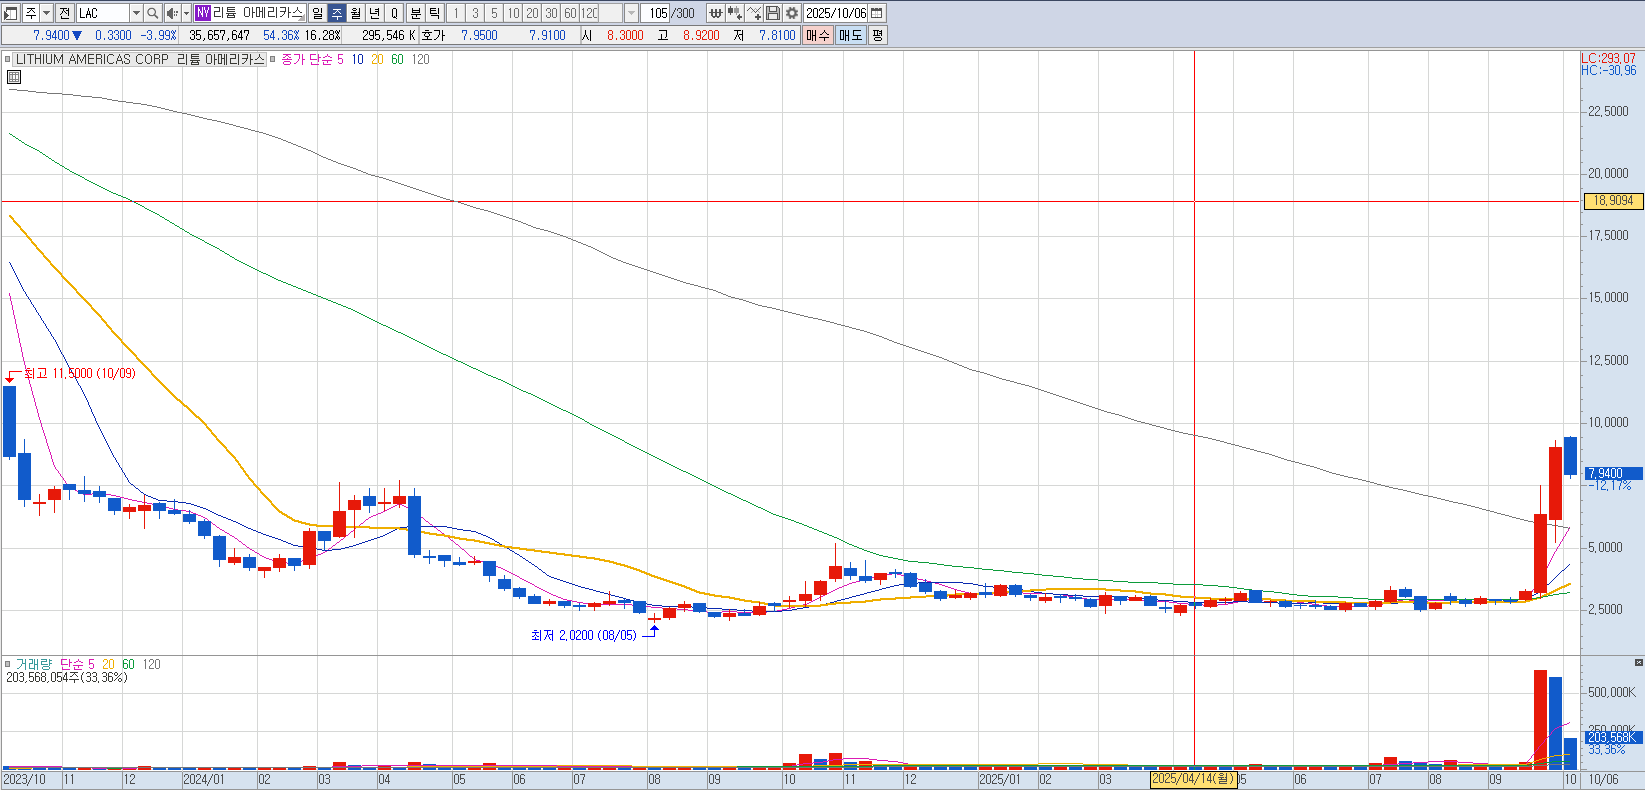Click the square marker before 종가 단순
1645x790 pixels.
[x=273, y=59]
